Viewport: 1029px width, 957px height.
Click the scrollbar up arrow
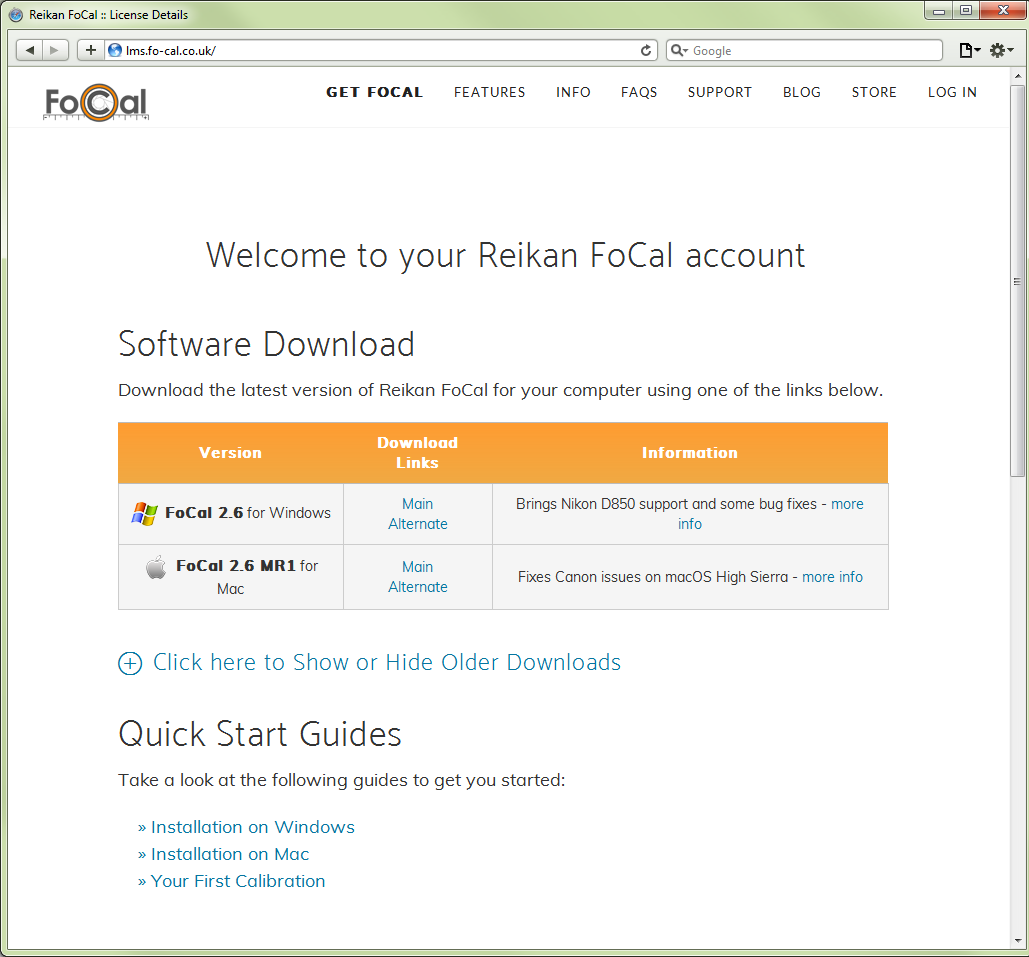[x=1017, y=76]
